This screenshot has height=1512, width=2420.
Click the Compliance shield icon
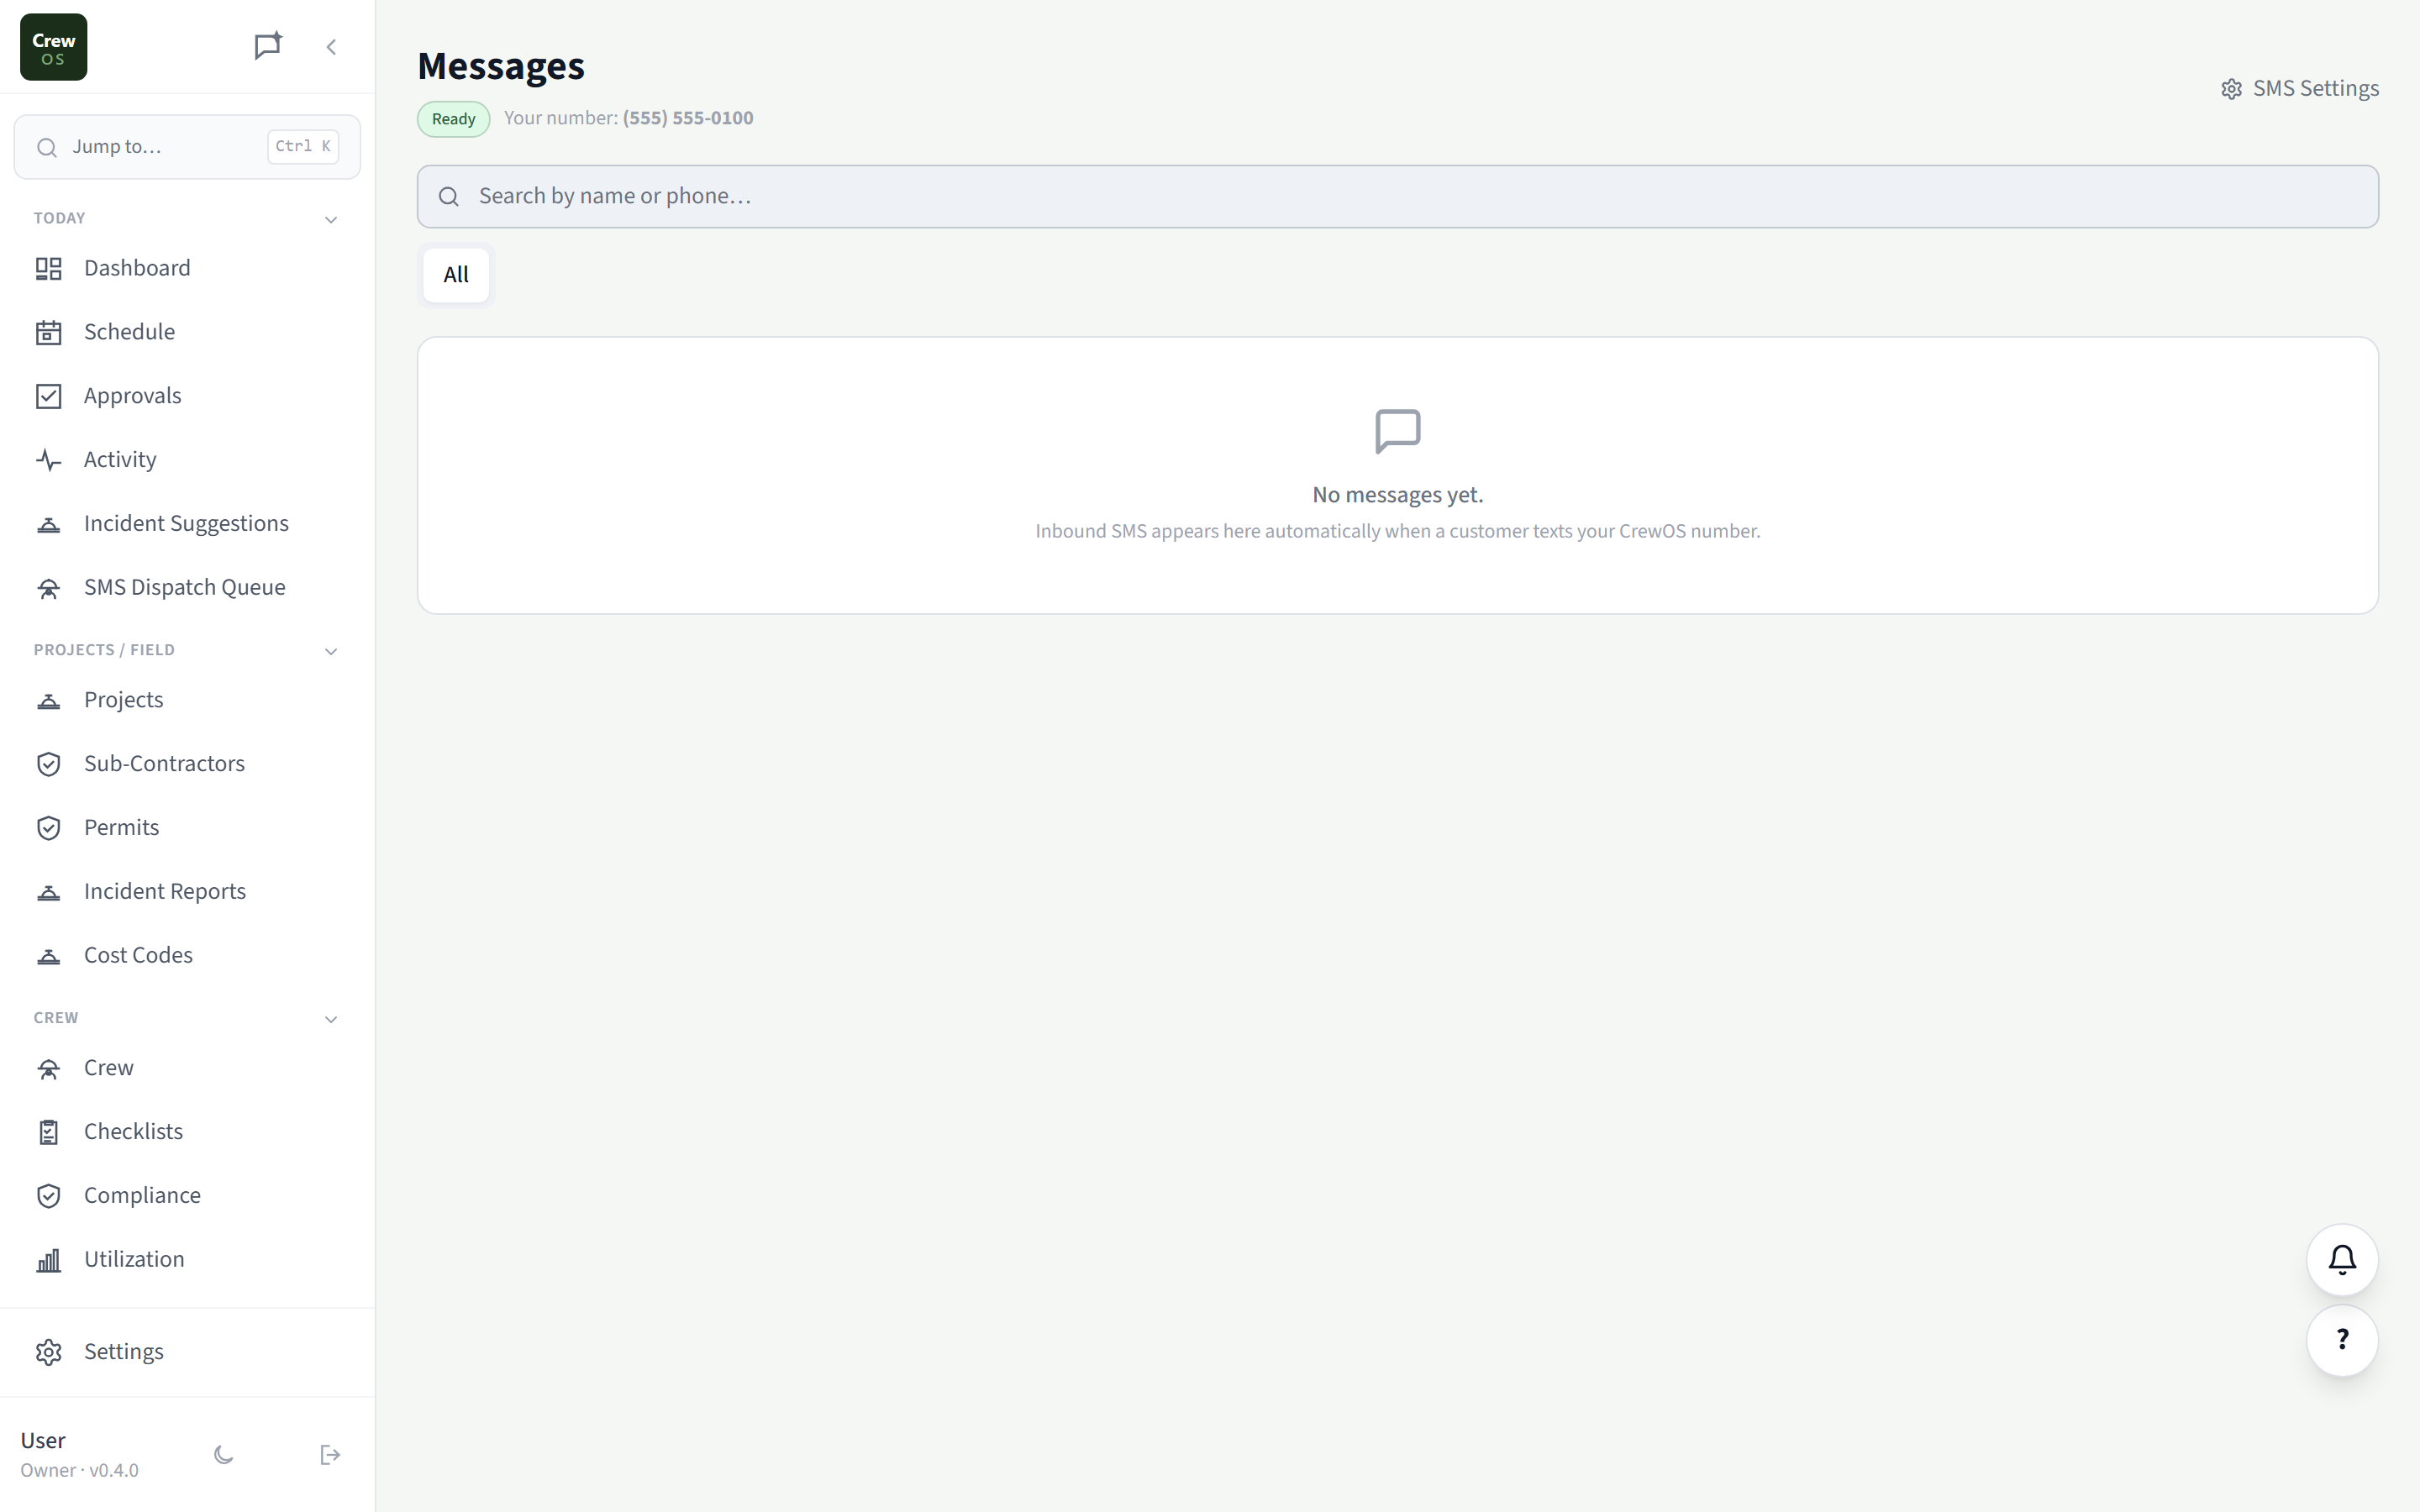tap(49, 1196)
